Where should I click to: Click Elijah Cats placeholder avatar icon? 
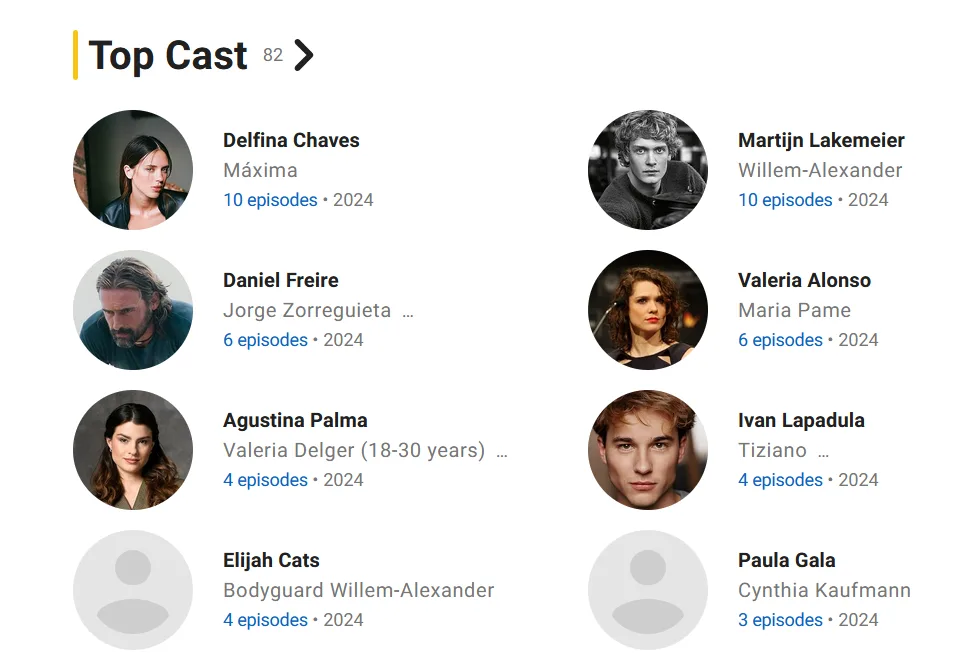[x=133, y=590]
